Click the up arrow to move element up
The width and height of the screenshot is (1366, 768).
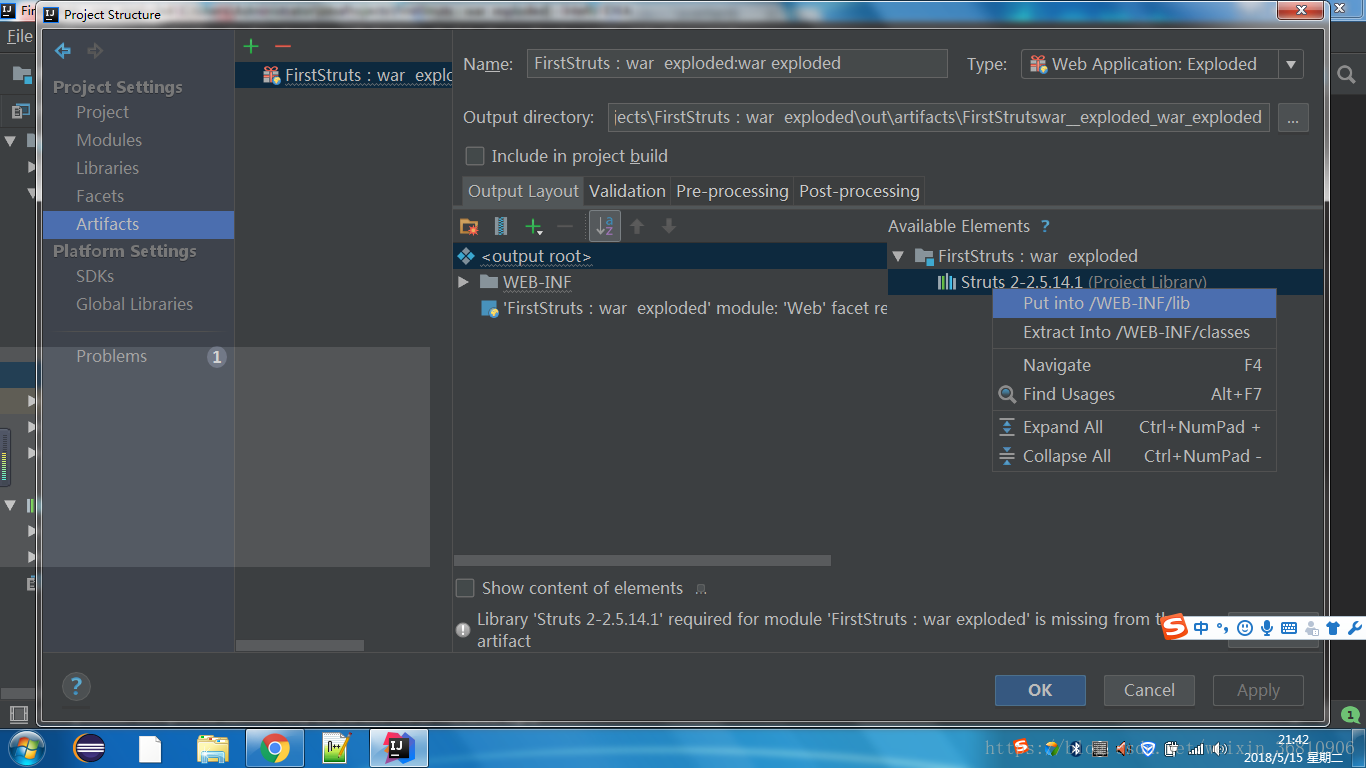tap(637, 227)
